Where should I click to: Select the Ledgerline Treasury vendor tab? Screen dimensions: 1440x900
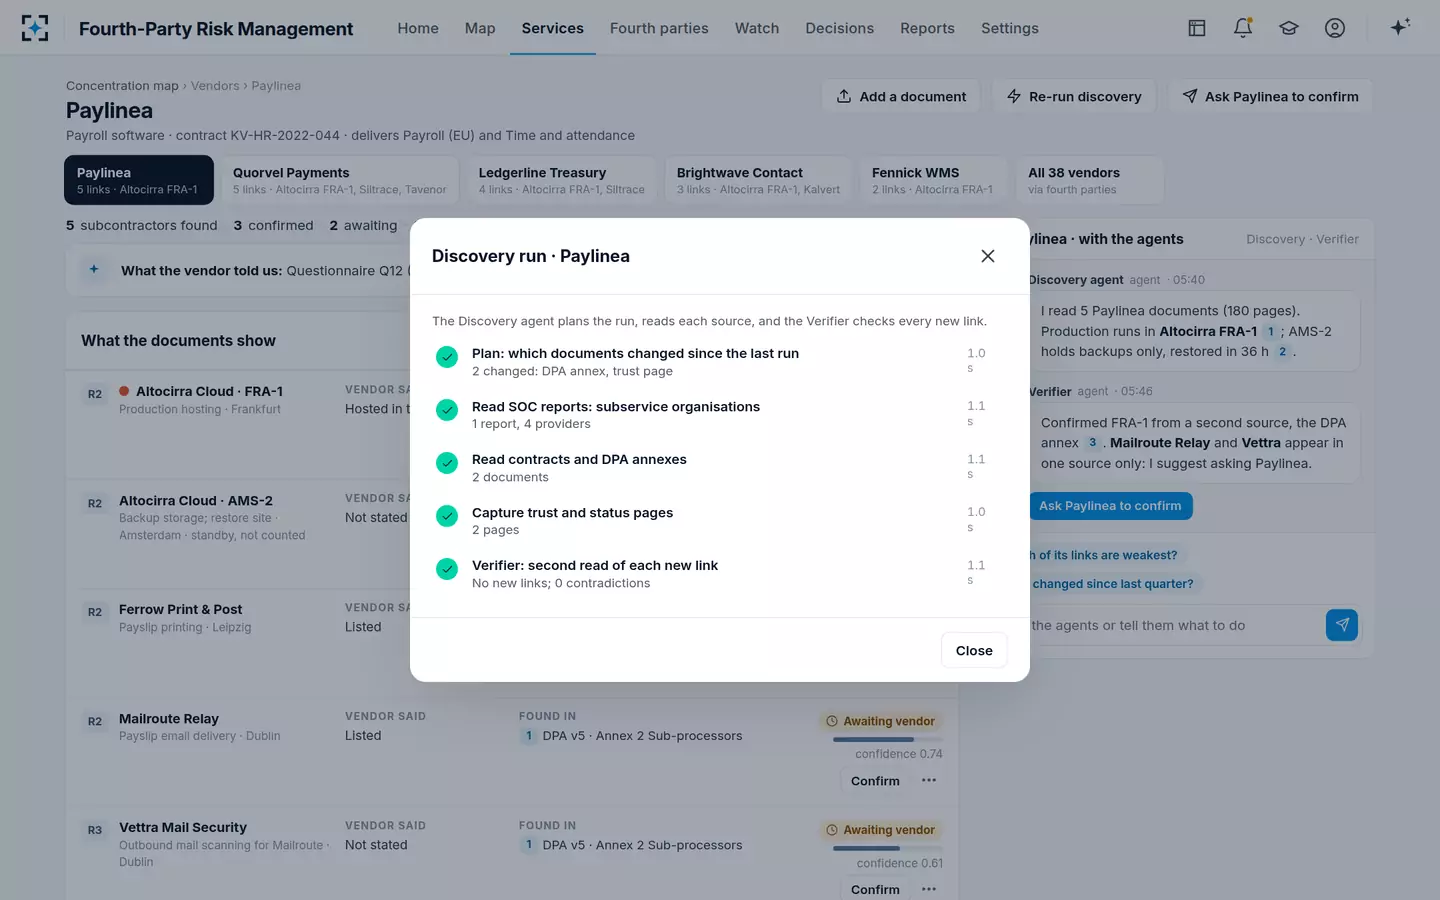tap(562, 180)
